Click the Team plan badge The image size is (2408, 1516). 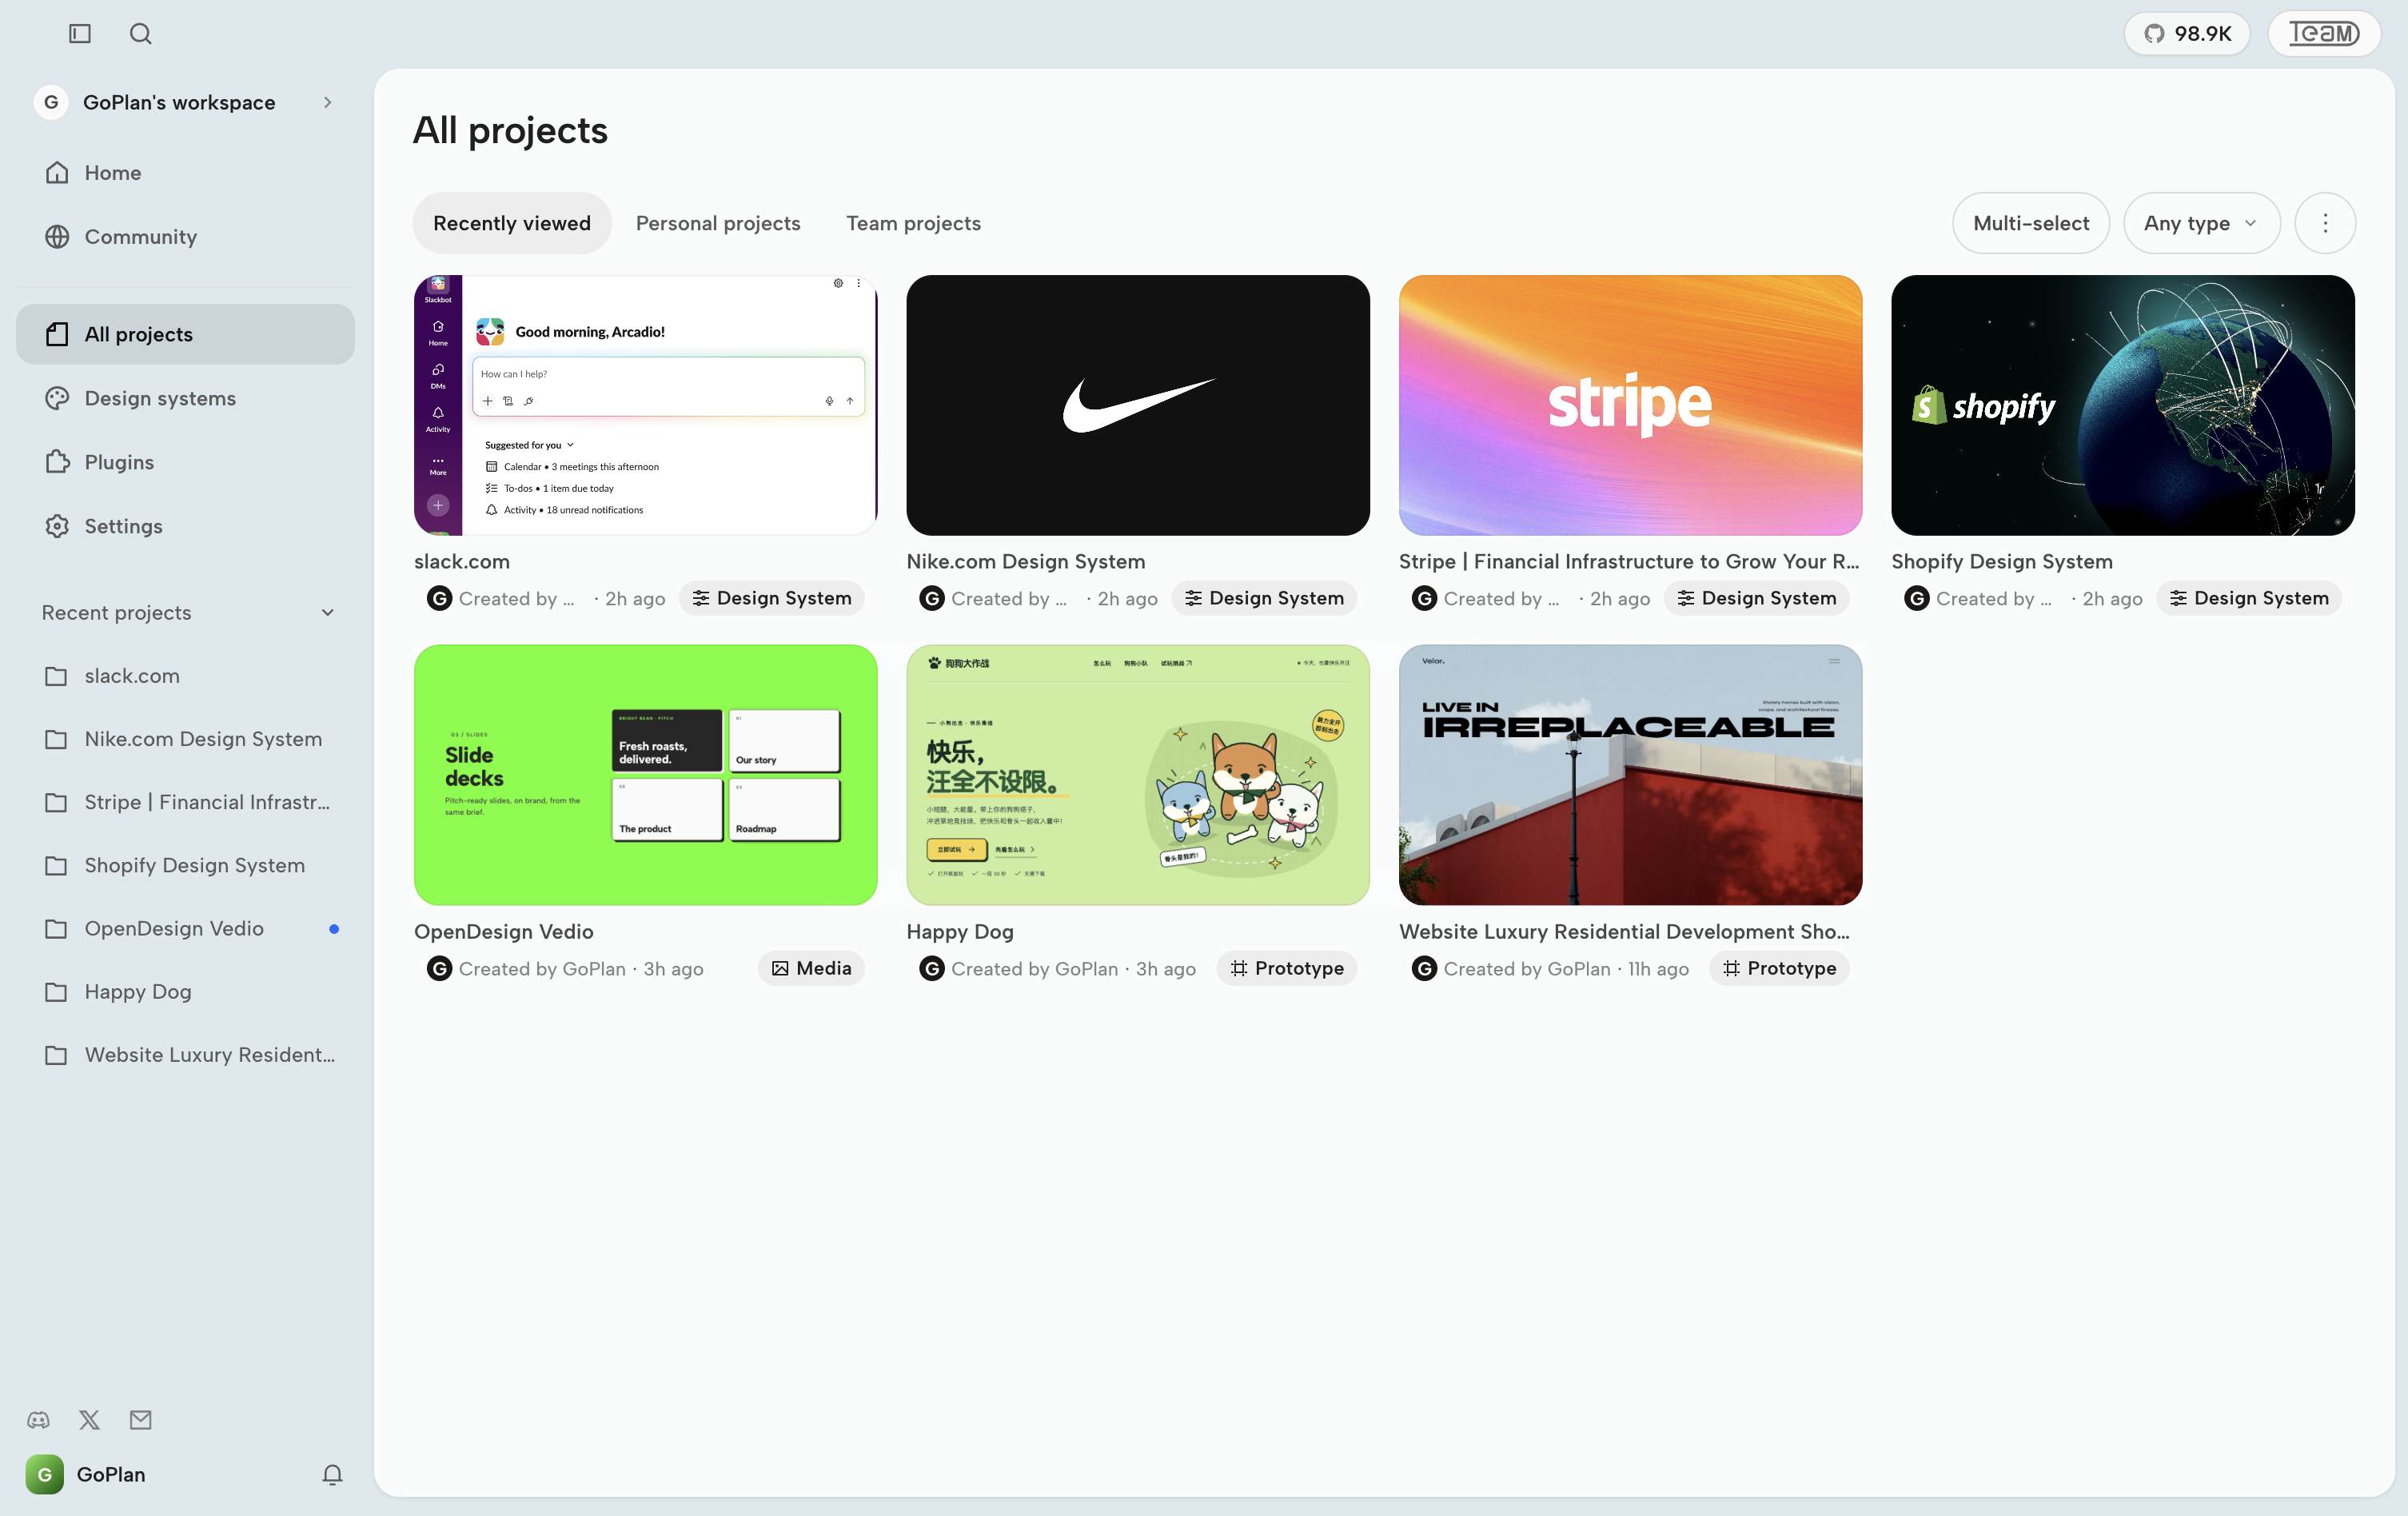click(2324, 34)
